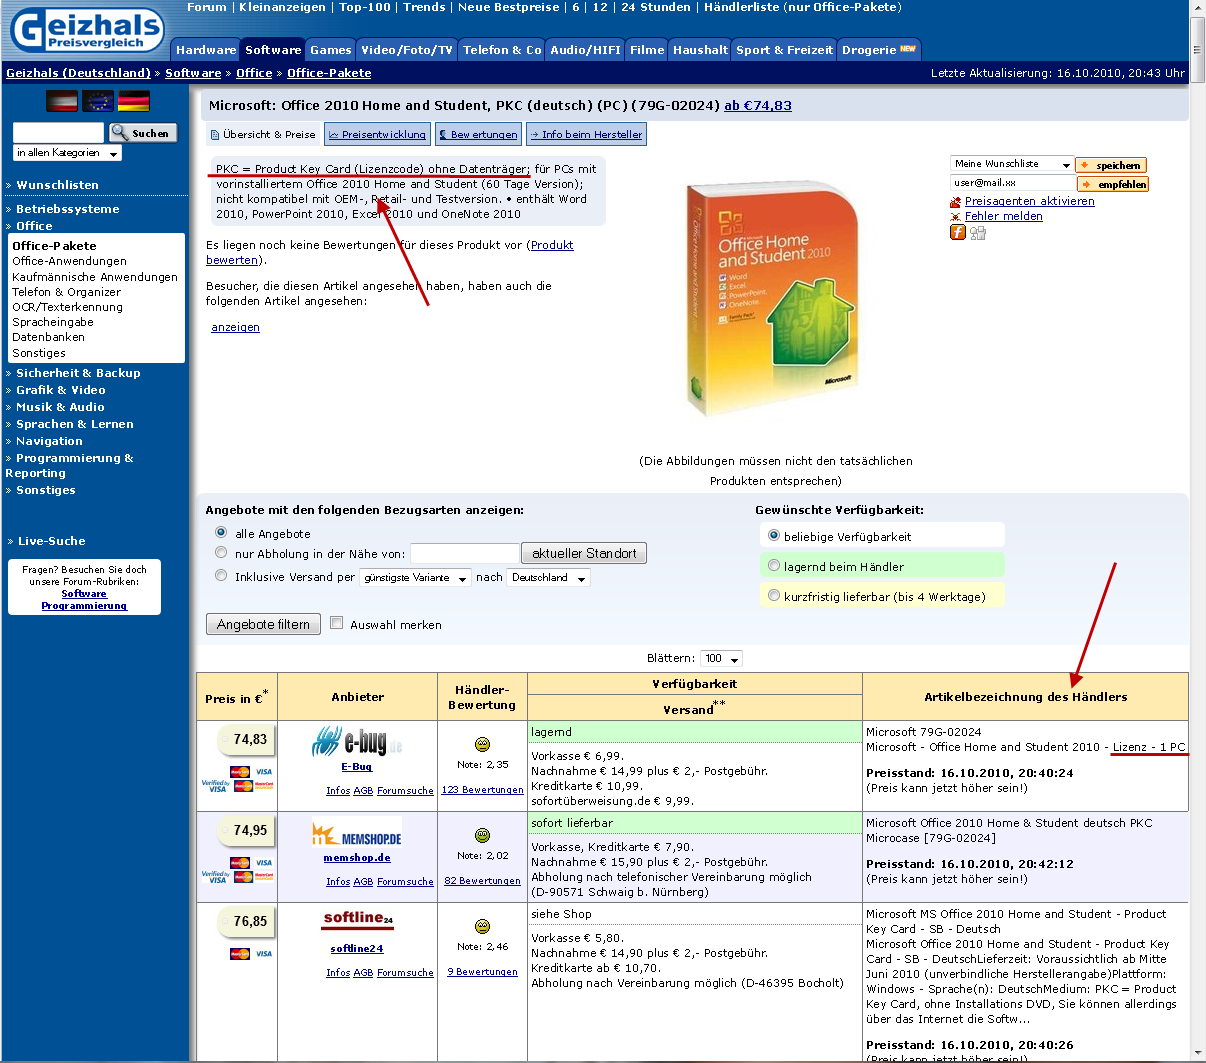Click the user@mail.xx email field
Screen dimensions: 1206x1063
1012,183
